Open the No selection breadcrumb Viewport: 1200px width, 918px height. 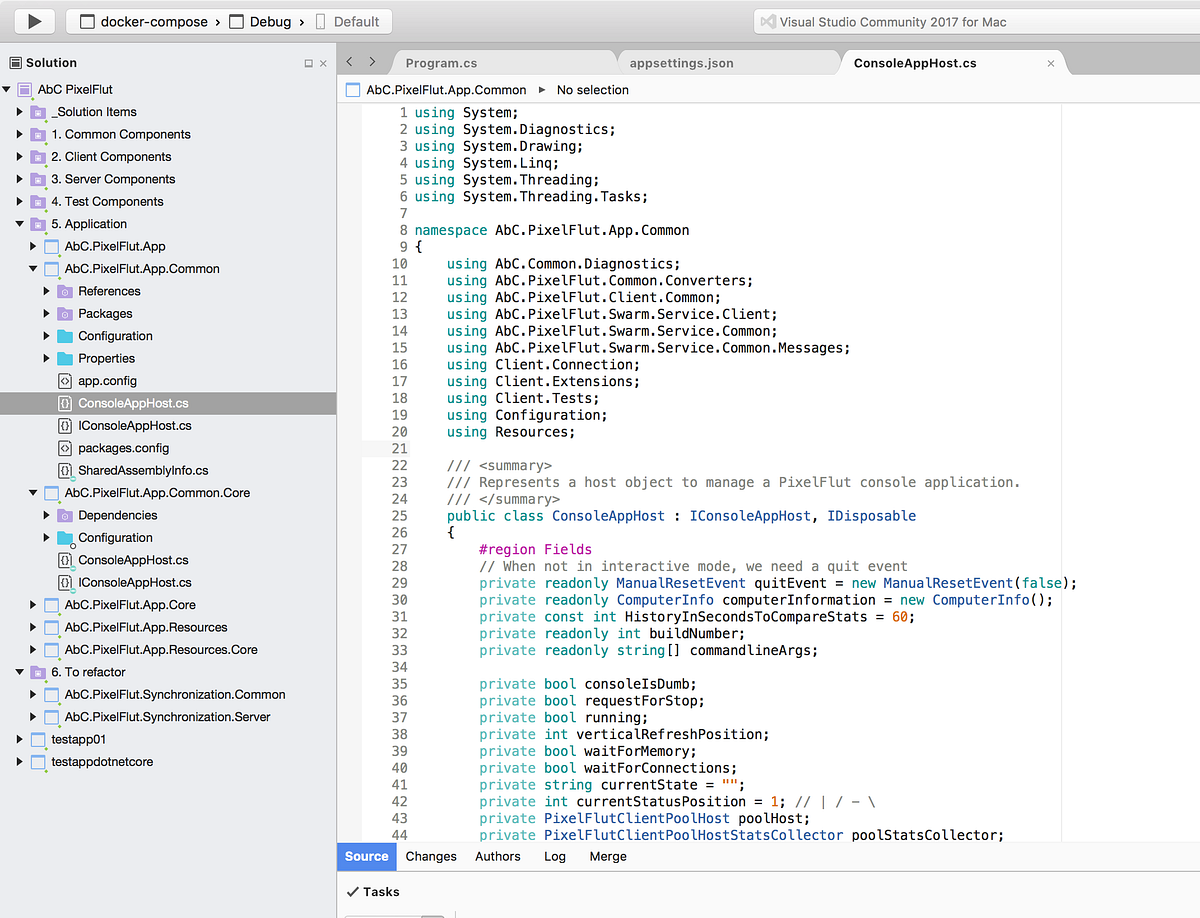point(593,90)
